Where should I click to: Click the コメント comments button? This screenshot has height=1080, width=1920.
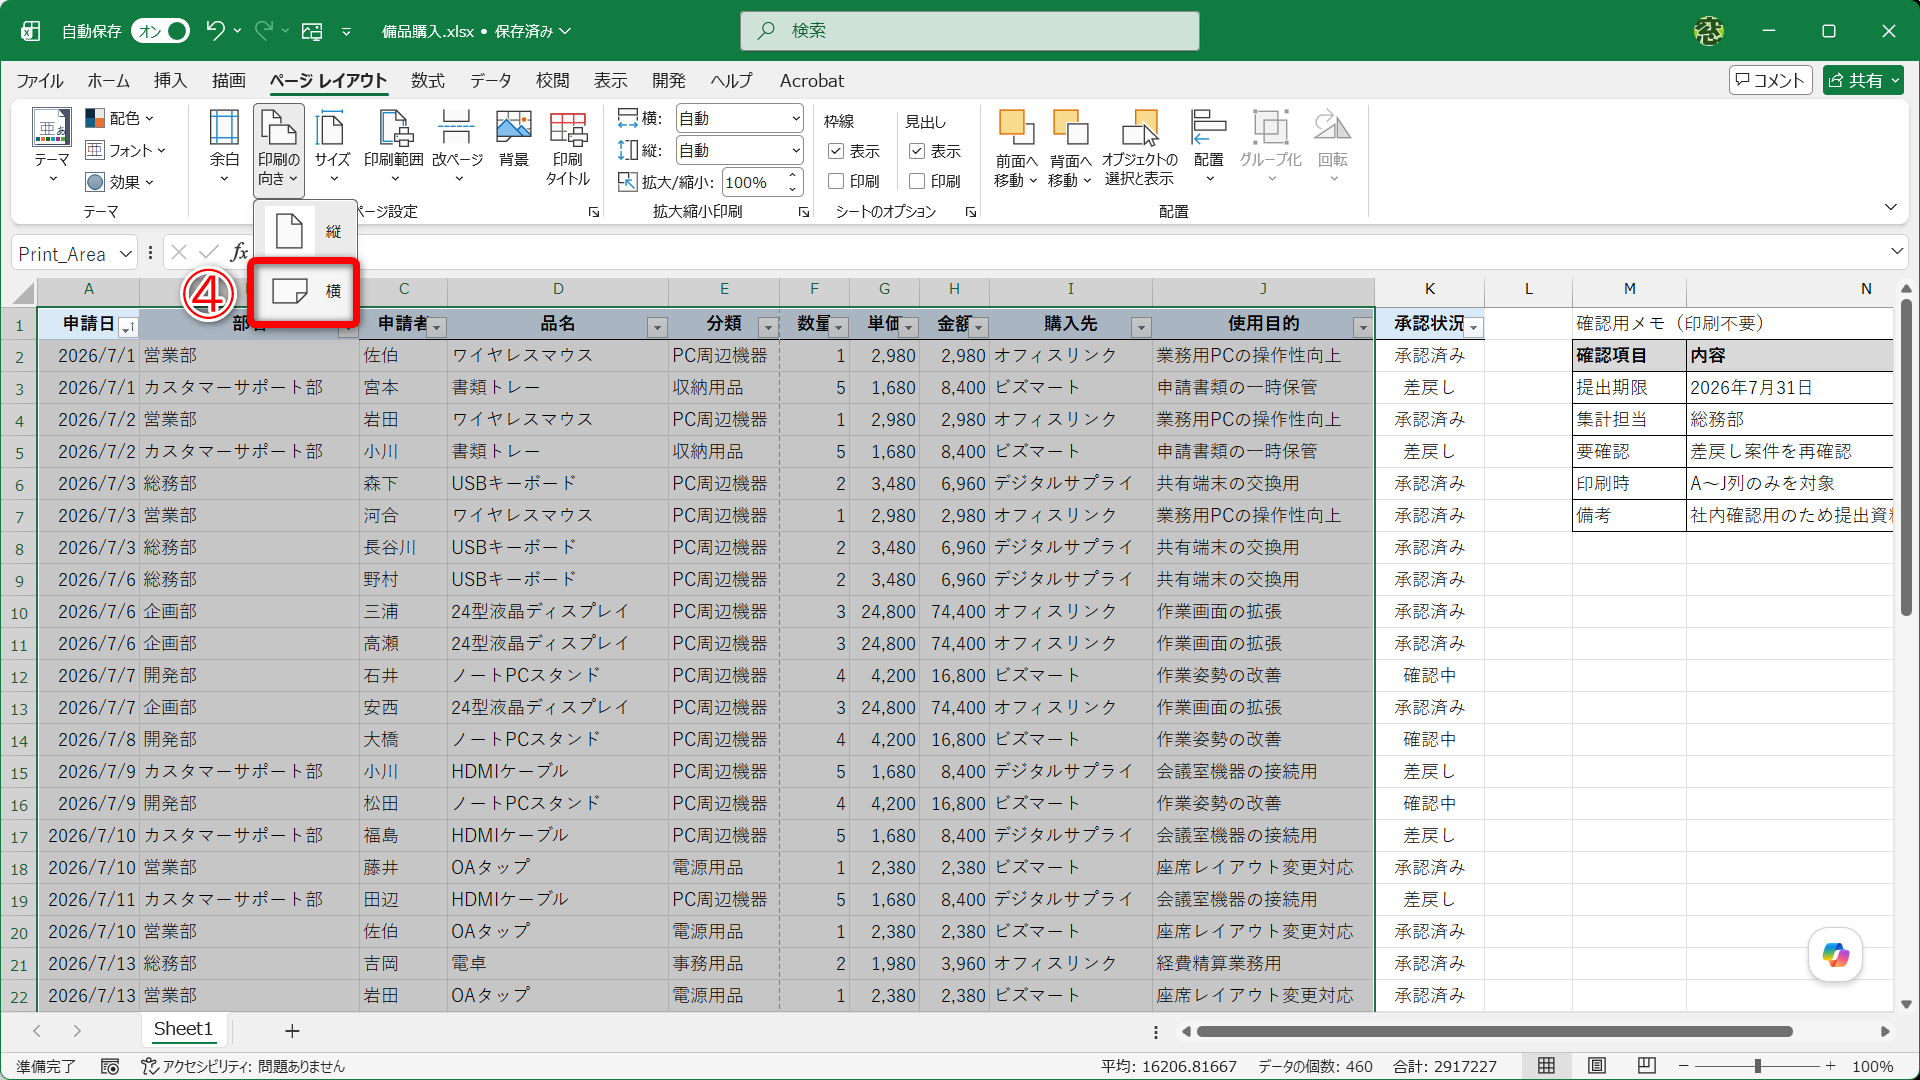1771,81
